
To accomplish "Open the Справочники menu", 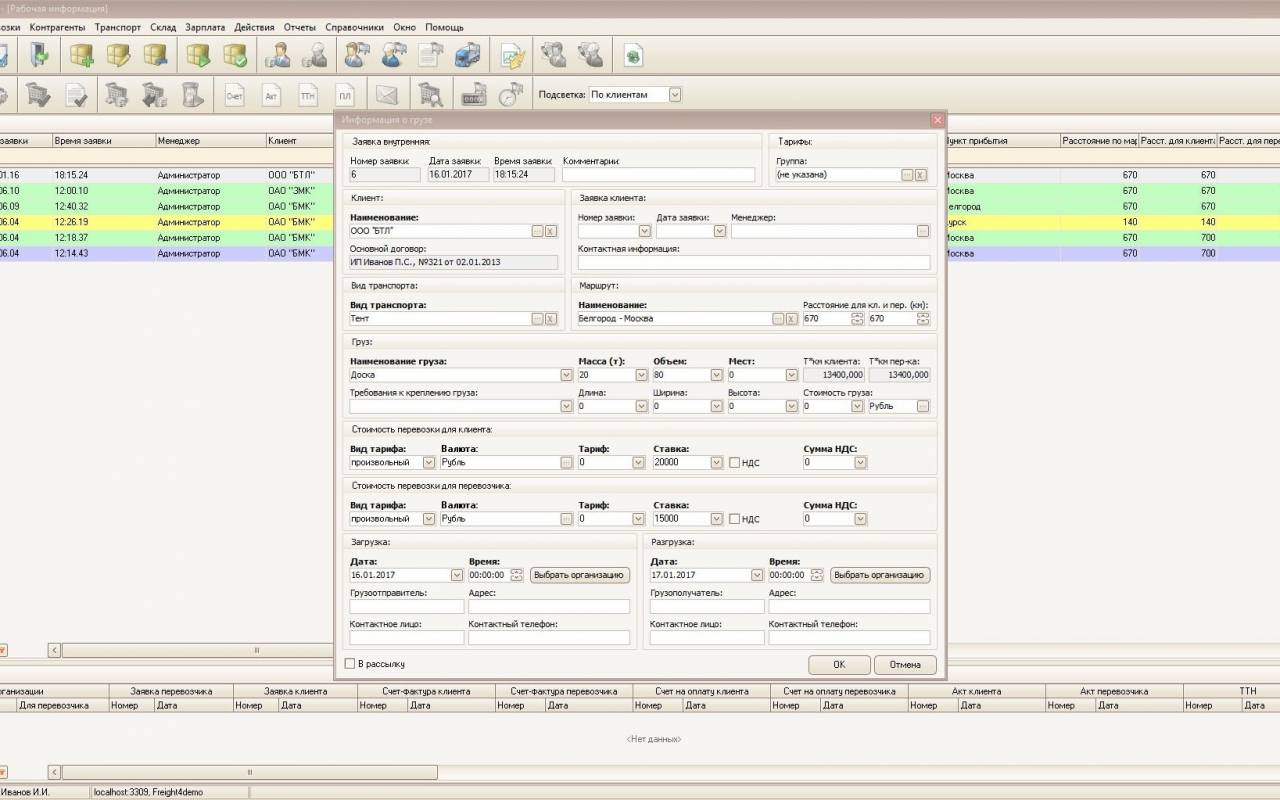I will click(x=355, y=27).
